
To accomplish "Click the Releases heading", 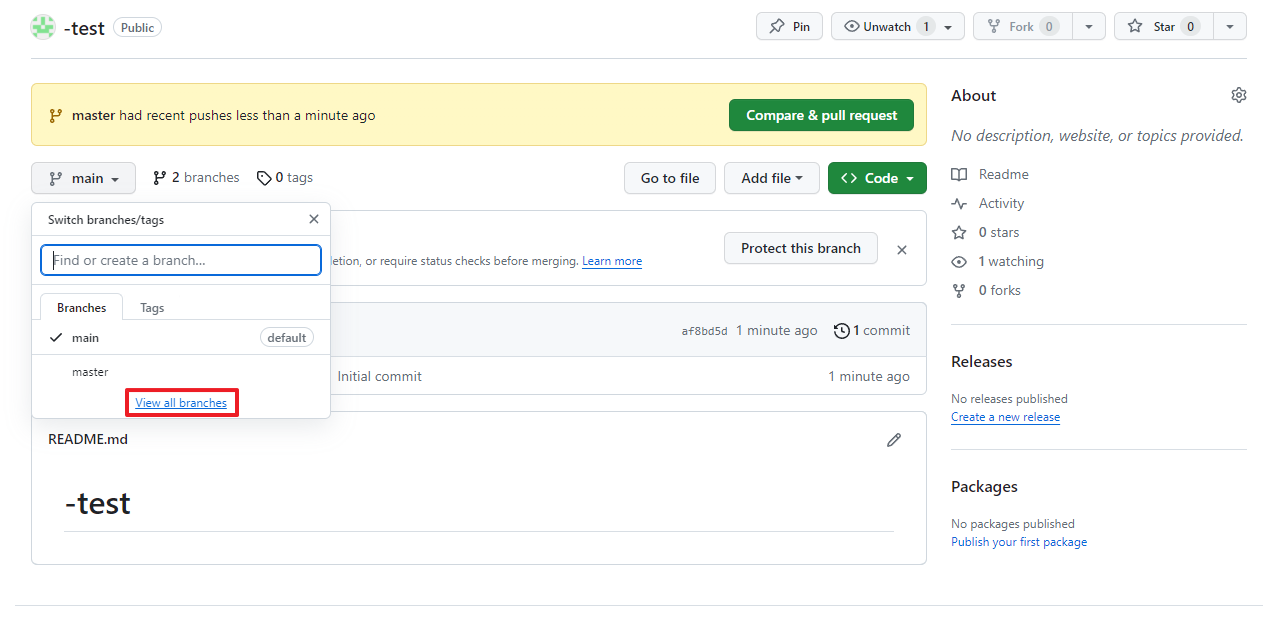I will coord(982,361).
